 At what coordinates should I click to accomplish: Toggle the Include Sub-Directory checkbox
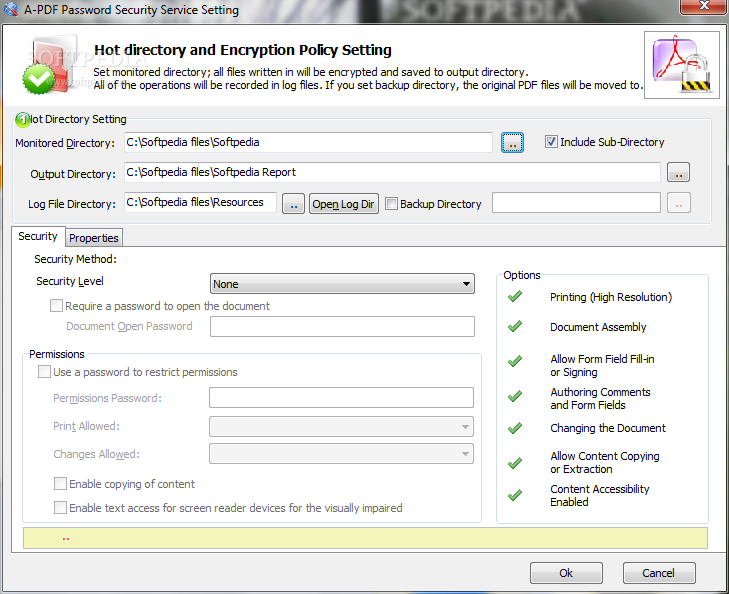tap(551, 142)
